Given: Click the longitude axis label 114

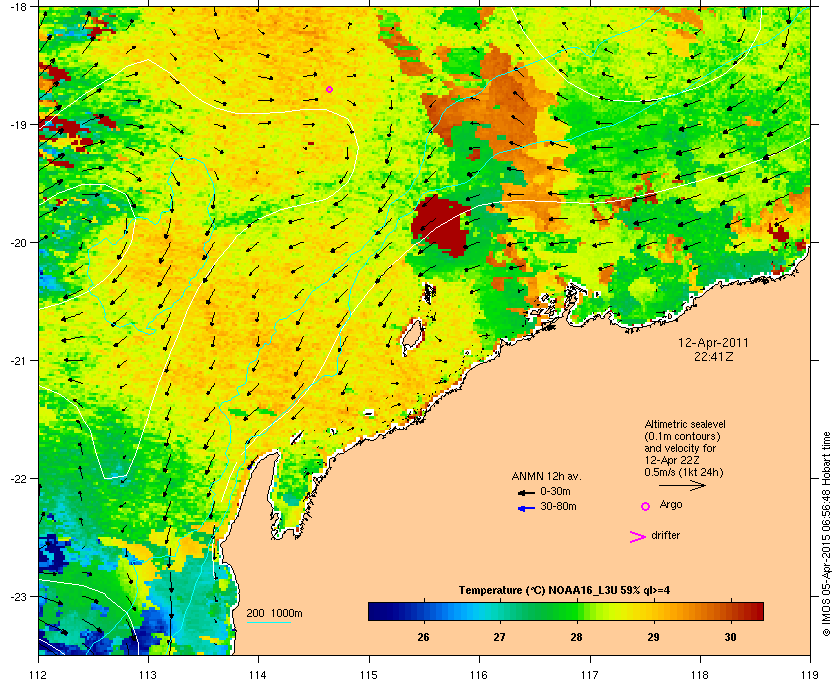Looking at the screenshot, I should coord(258,675).
